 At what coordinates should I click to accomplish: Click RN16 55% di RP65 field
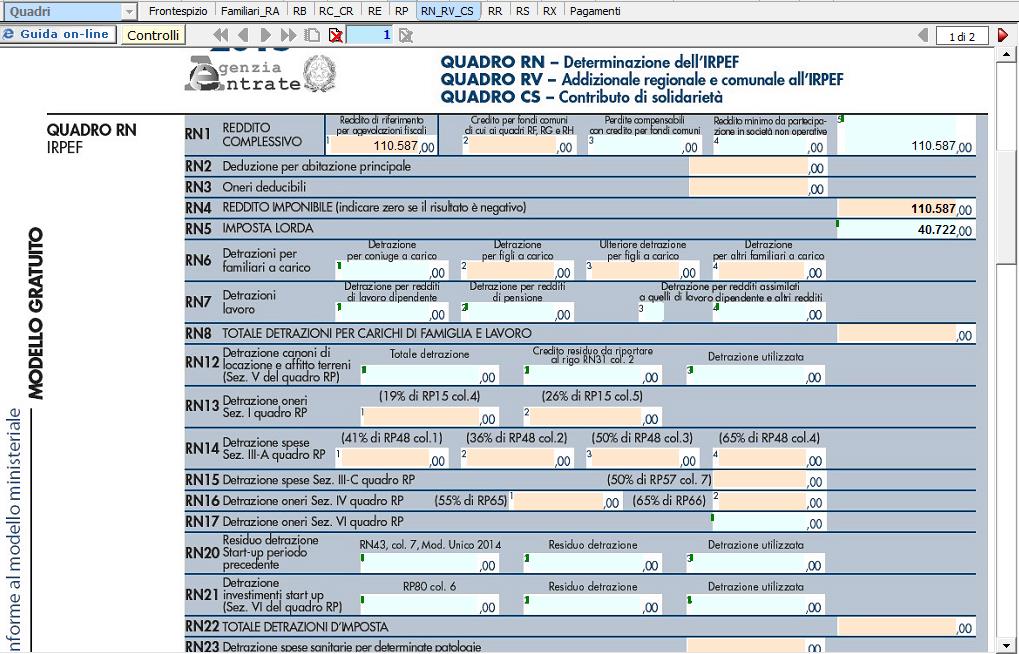[565, 501]
